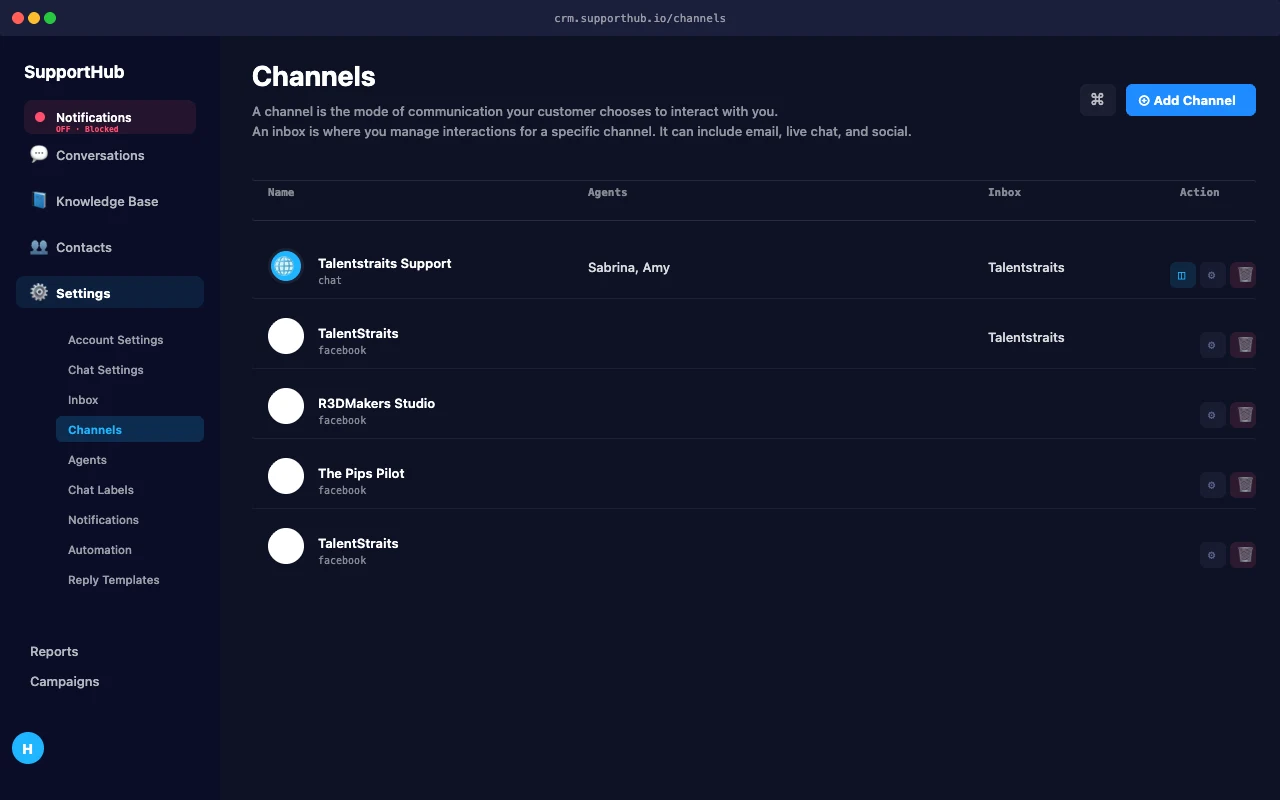Open the Campaigns link

pyautogui.click(x=65, y=681)
